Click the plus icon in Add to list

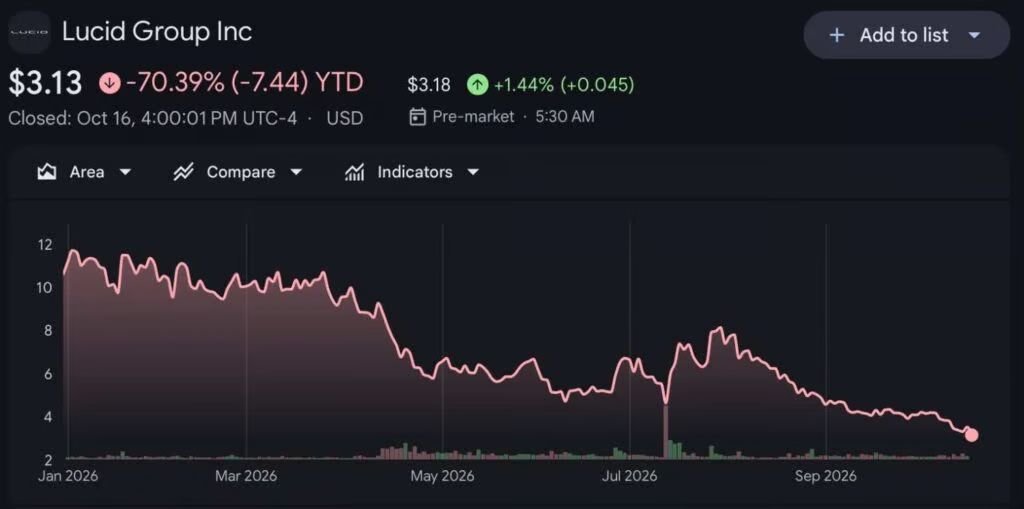836,35
